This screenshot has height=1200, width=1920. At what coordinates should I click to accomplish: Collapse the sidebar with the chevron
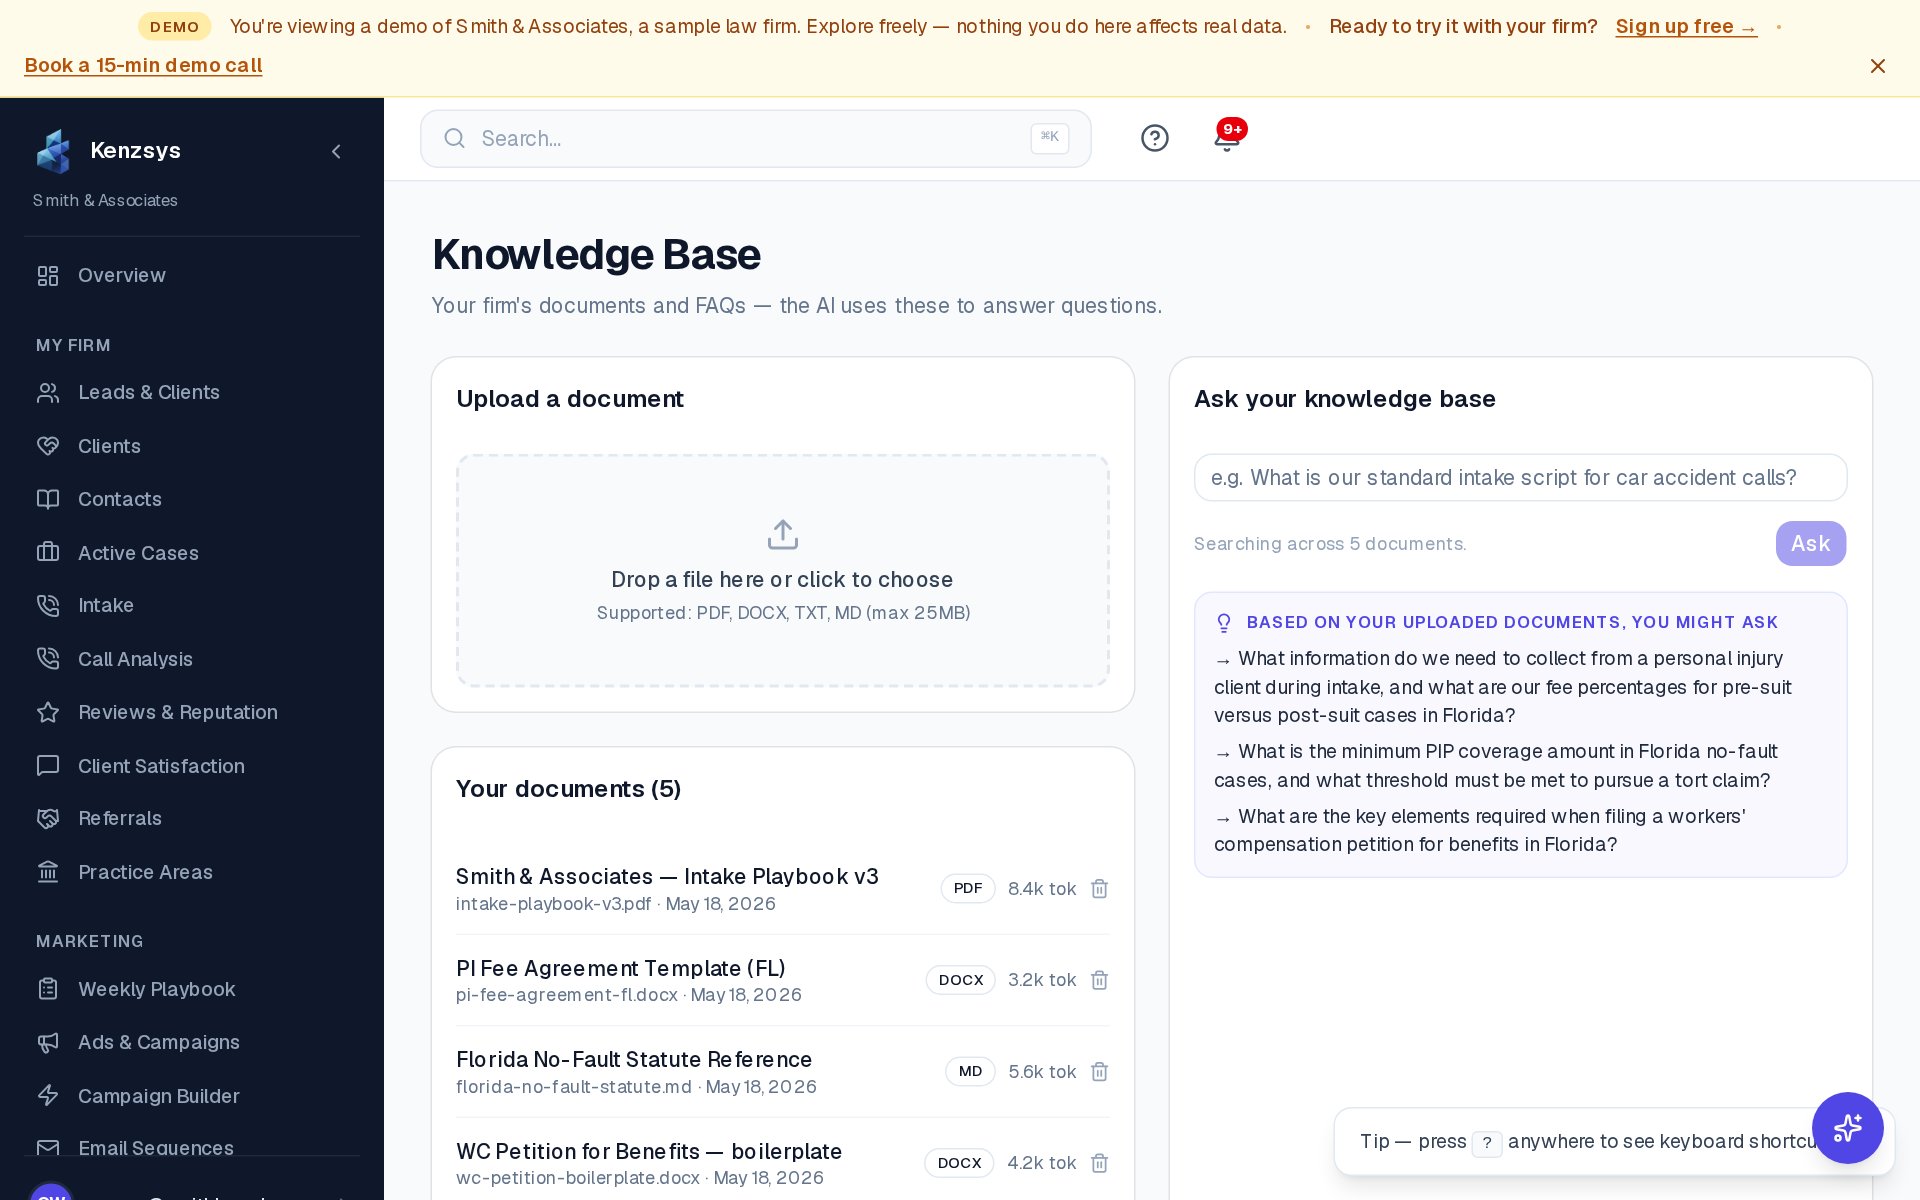(336, 151)
